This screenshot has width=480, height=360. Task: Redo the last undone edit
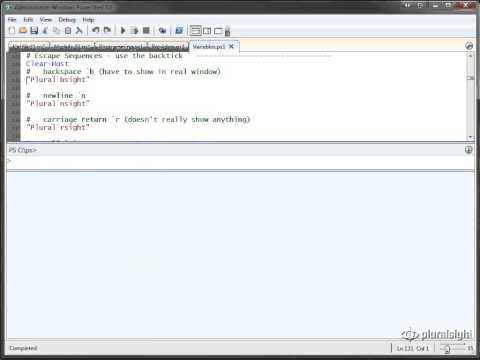[107, 31]
